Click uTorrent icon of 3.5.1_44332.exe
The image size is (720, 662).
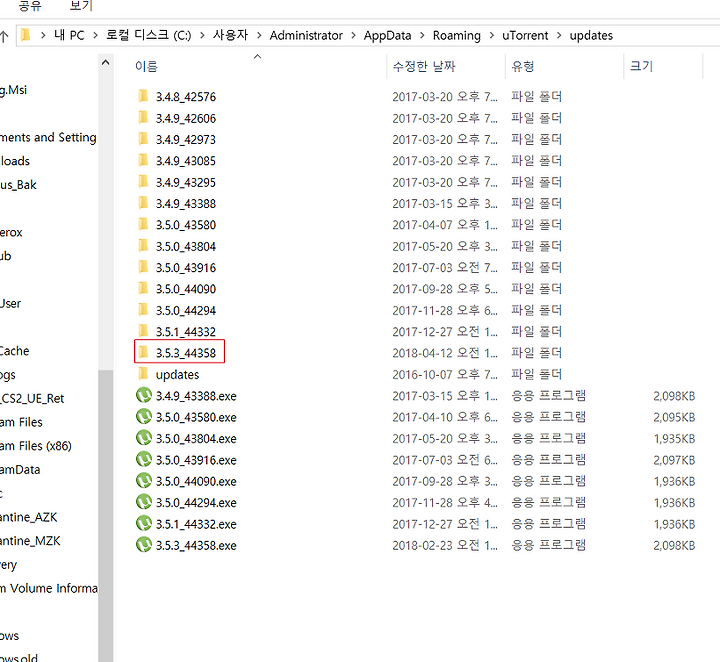coord(144,523)
